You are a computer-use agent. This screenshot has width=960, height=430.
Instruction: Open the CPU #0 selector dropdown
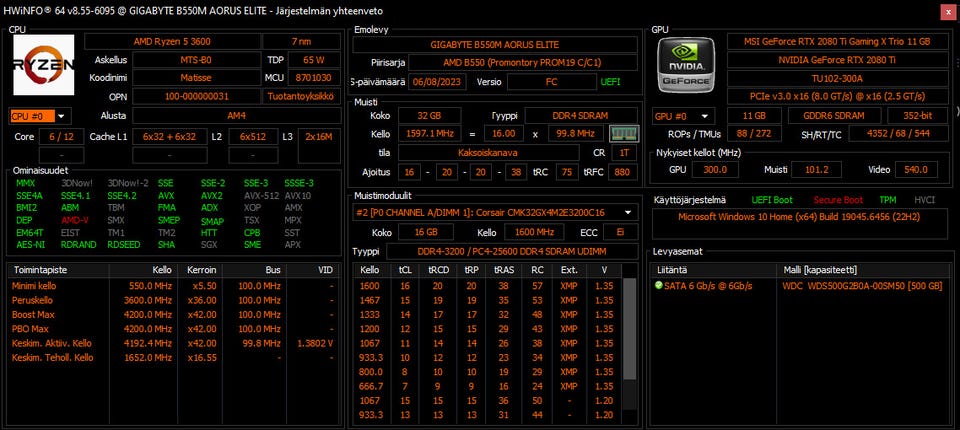pyautogui.click(x=40, y=116)
